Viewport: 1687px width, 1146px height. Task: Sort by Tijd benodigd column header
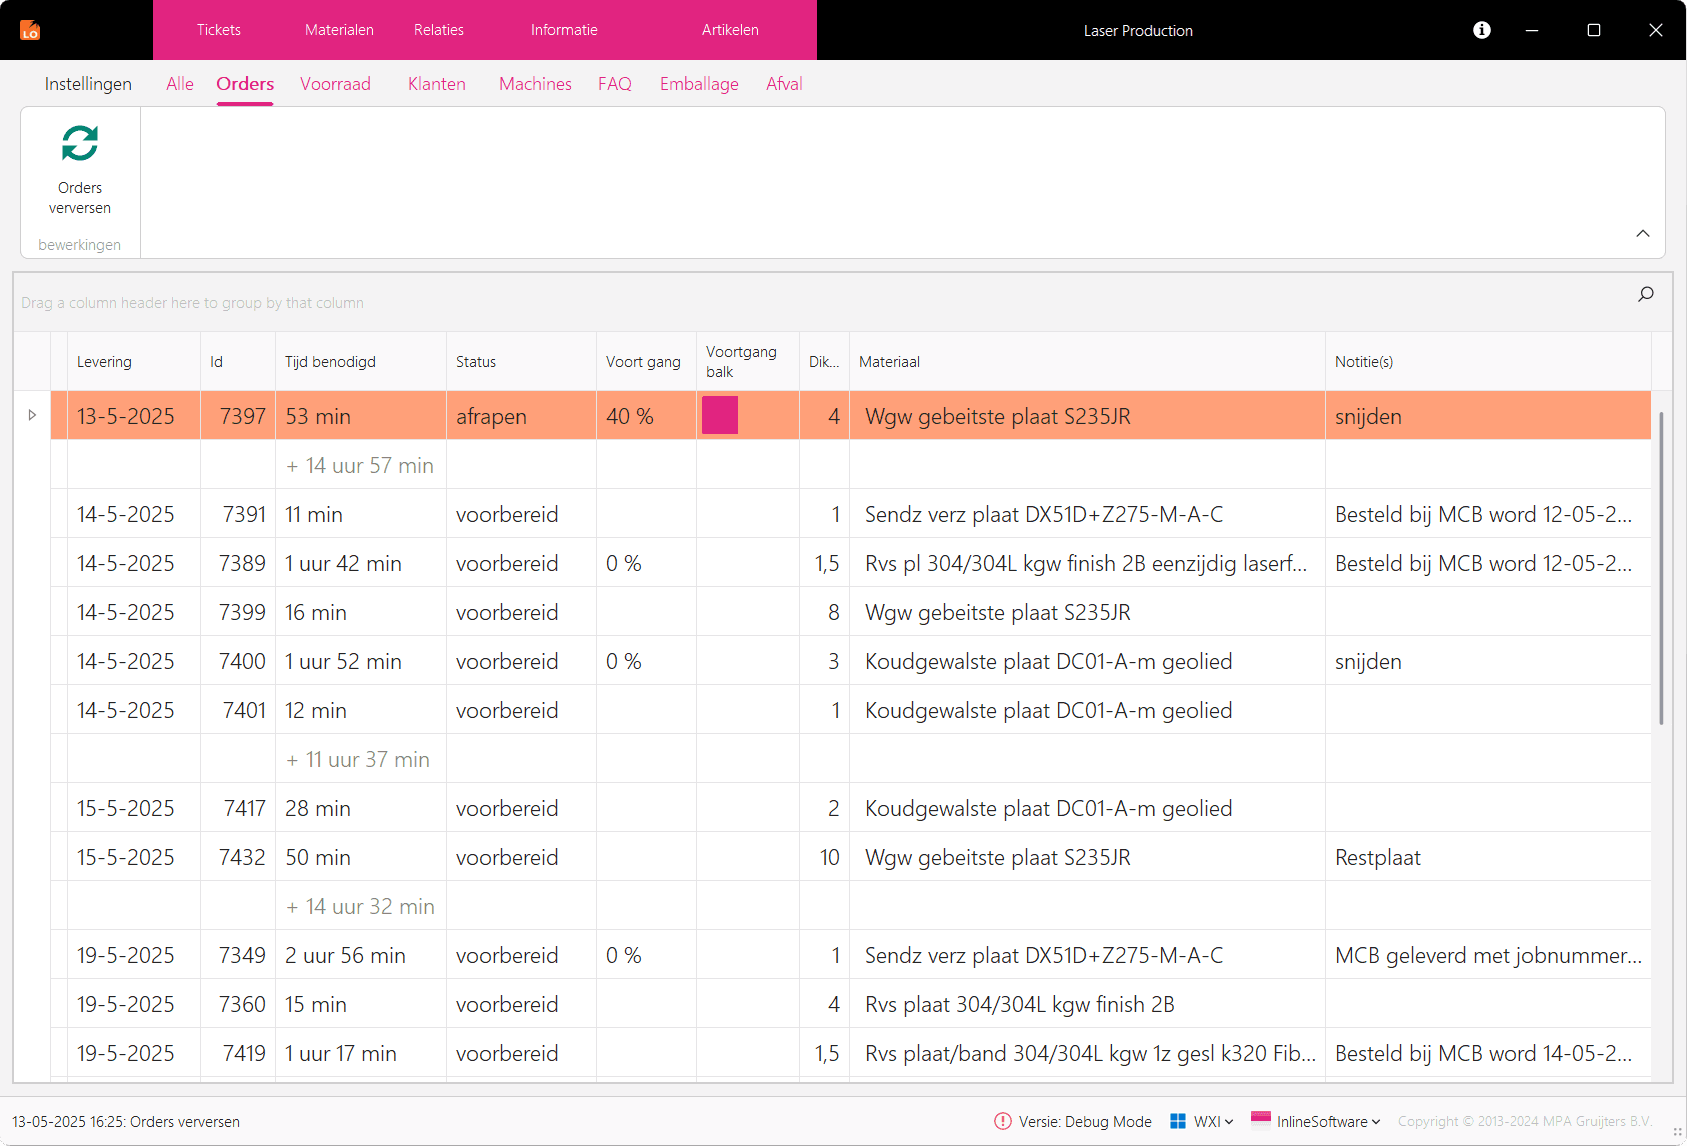[x=361, y=361]
